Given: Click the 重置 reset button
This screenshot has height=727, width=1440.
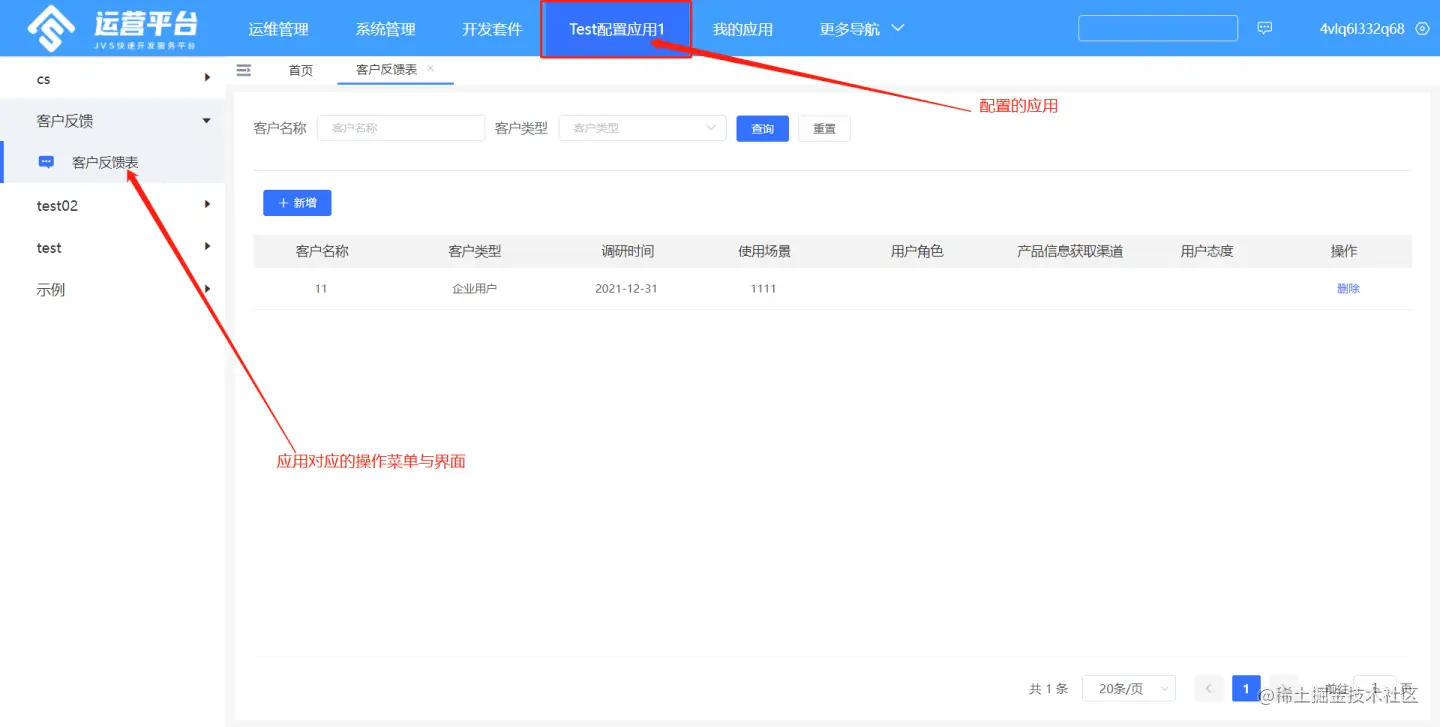Looking at the screenshot, I should pyautogui.click(x=824, y=128).
